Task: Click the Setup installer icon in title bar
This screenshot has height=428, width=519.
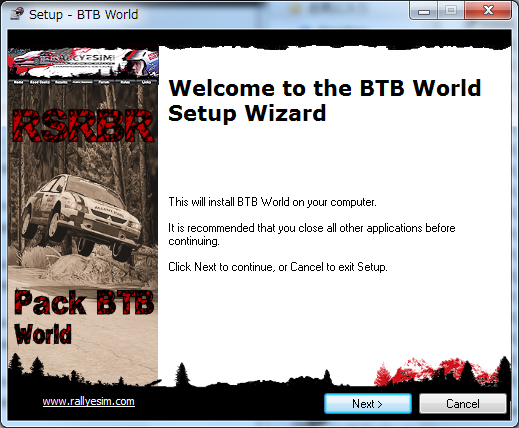Action: pos(16,14)
